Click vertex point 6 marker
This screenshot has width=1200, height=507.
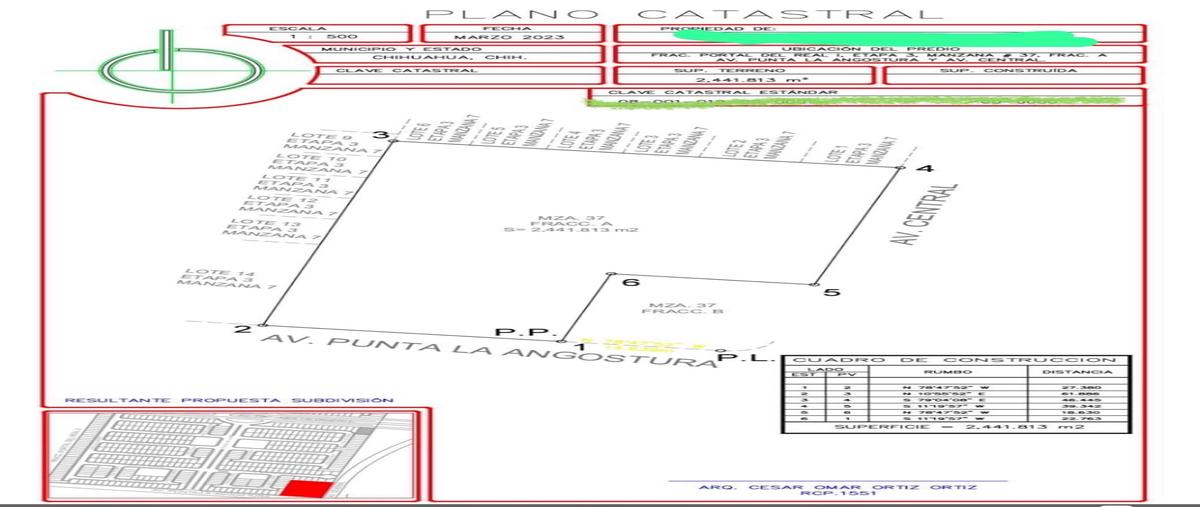611,275
